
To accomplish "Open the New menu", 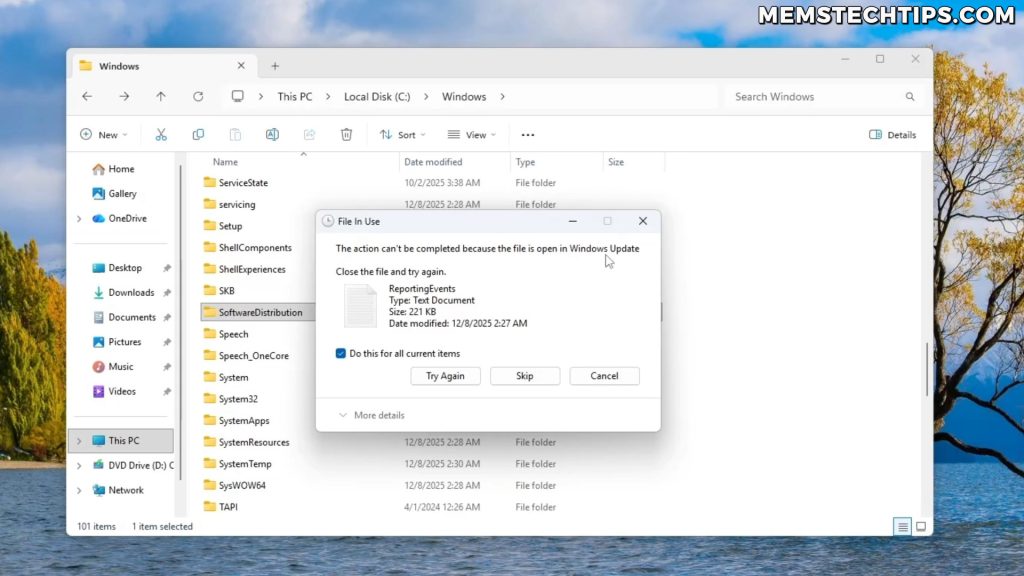I will tap(103, 134).
